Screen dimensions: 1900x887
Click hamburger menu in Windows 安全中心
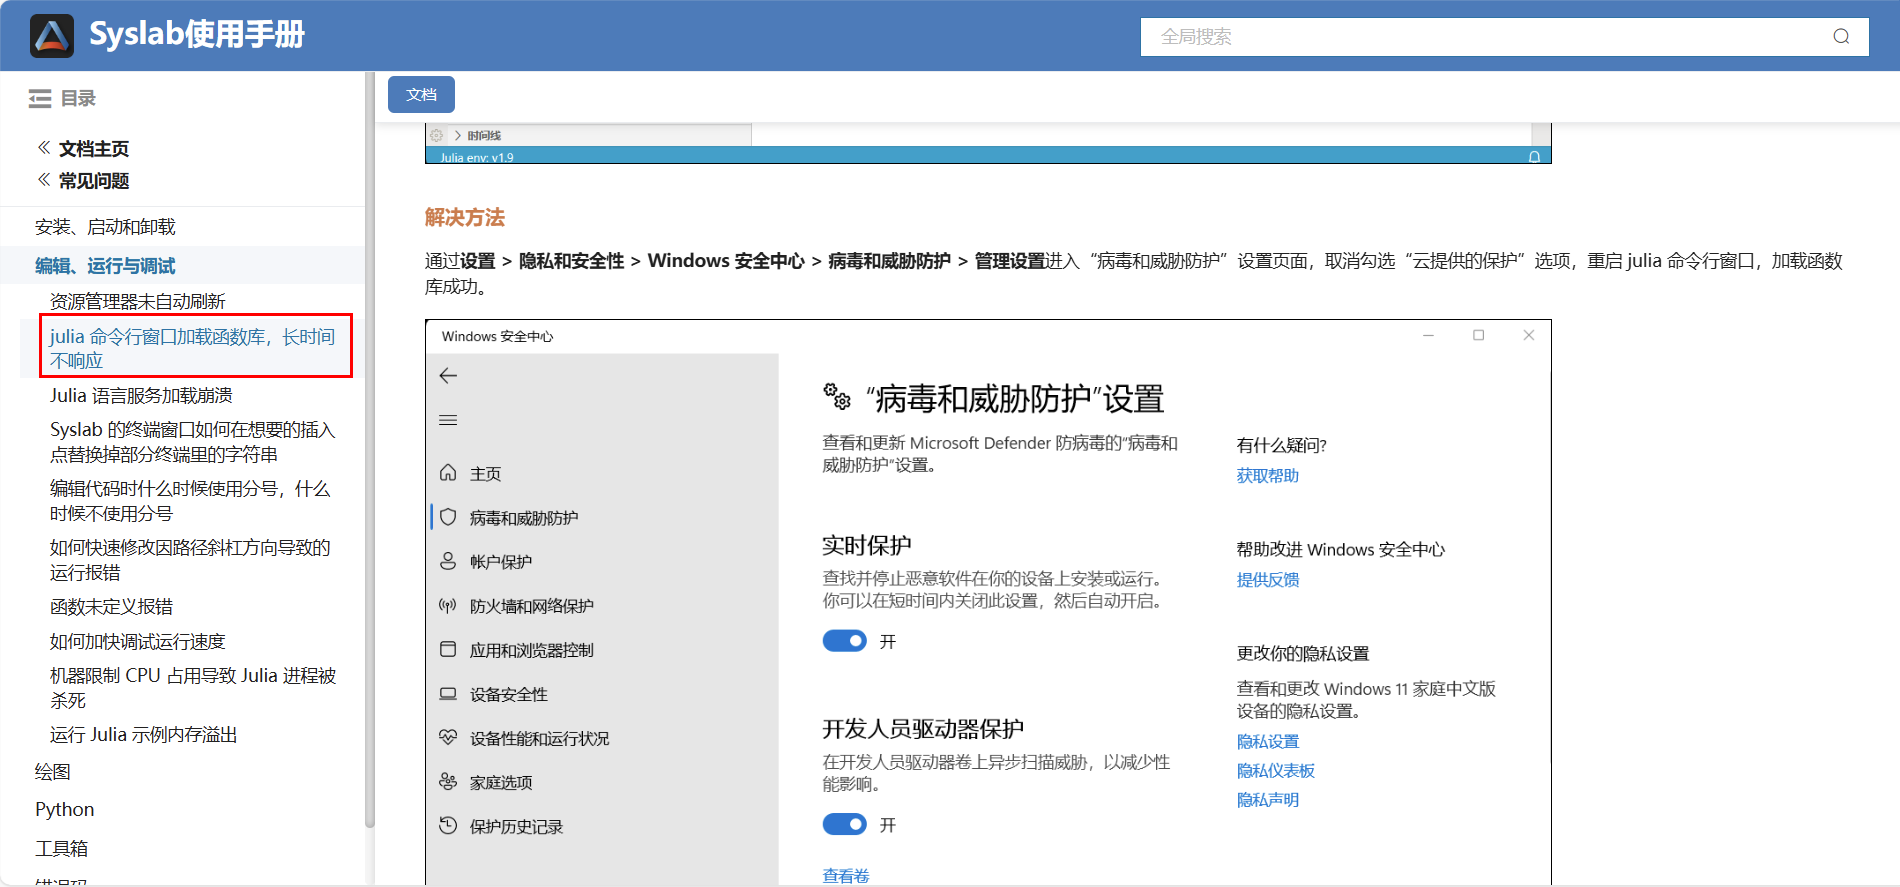click(448, 420)
